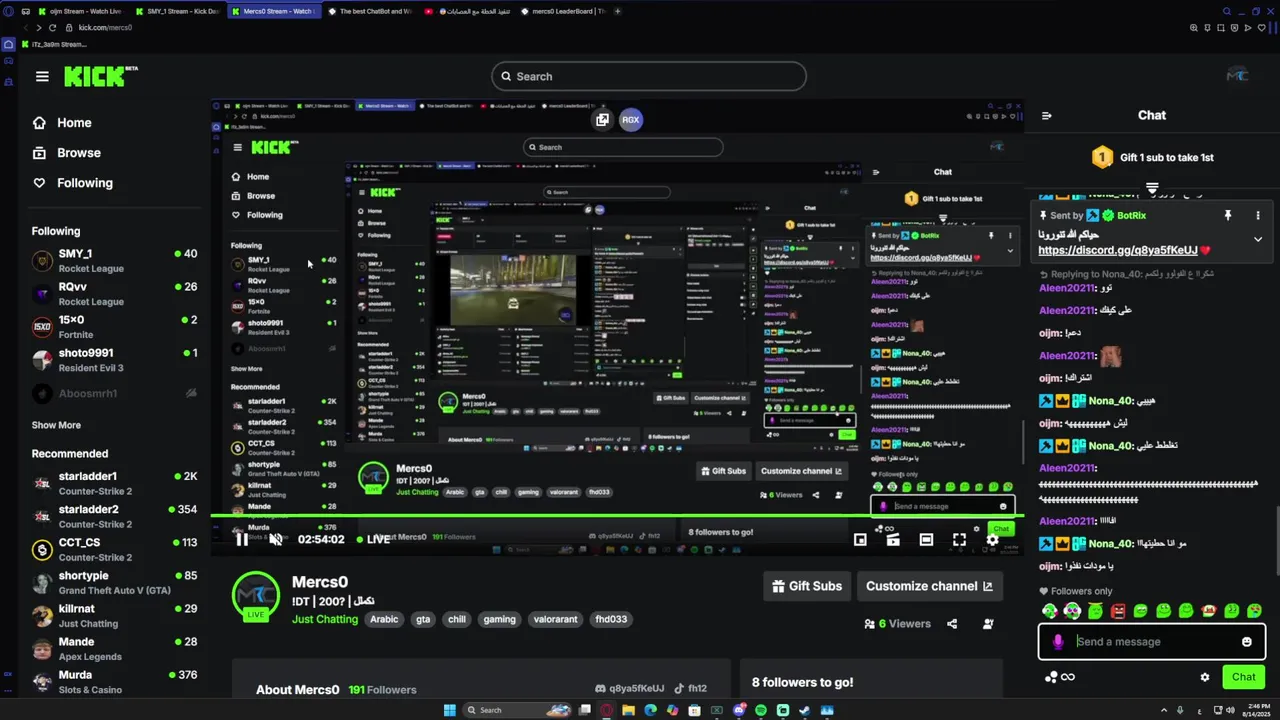Expand Show More under Following
The width and height of the screenshot is (1280, 720).
[x=56, y=425]
